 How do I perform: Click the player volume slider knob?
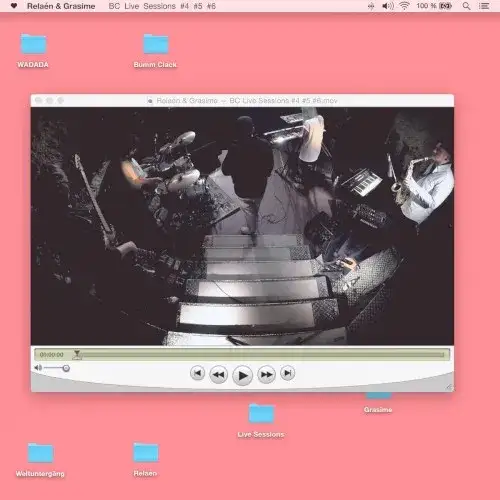click(66, 368)
